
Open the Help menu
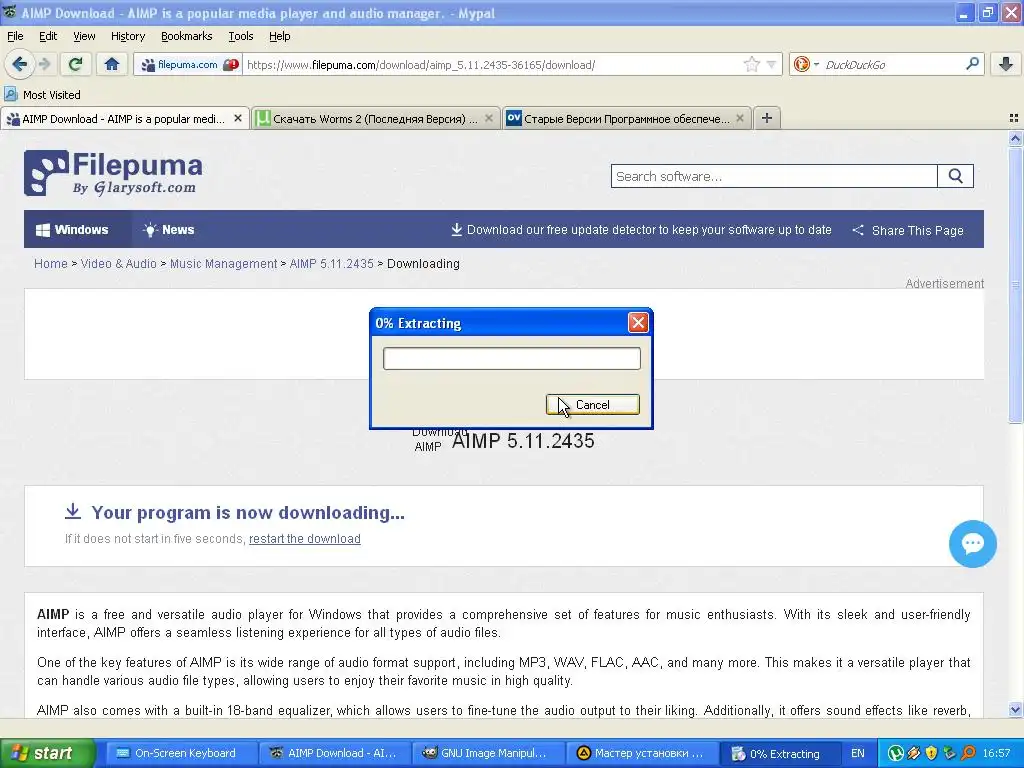tap(280, 36)
